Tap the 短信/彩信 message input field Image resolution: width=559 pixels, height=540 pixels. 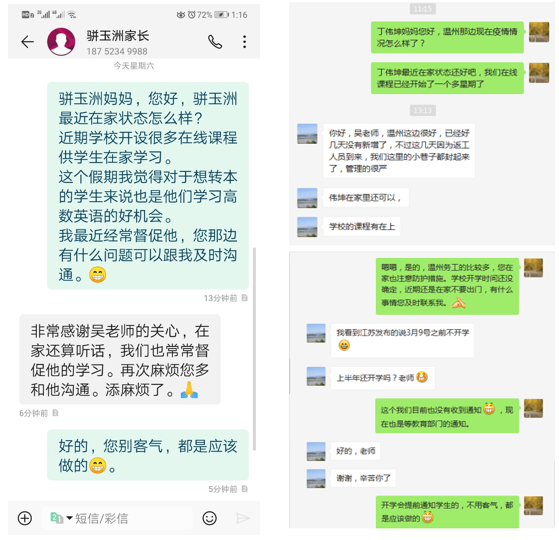117,518
